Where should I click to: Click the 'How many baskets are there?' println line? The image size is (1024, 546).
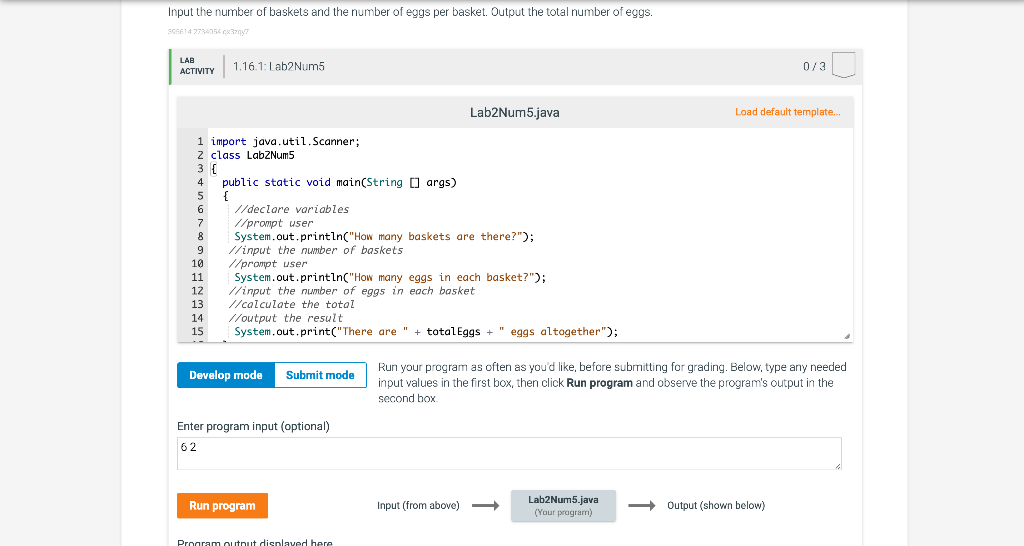[384, 236]
